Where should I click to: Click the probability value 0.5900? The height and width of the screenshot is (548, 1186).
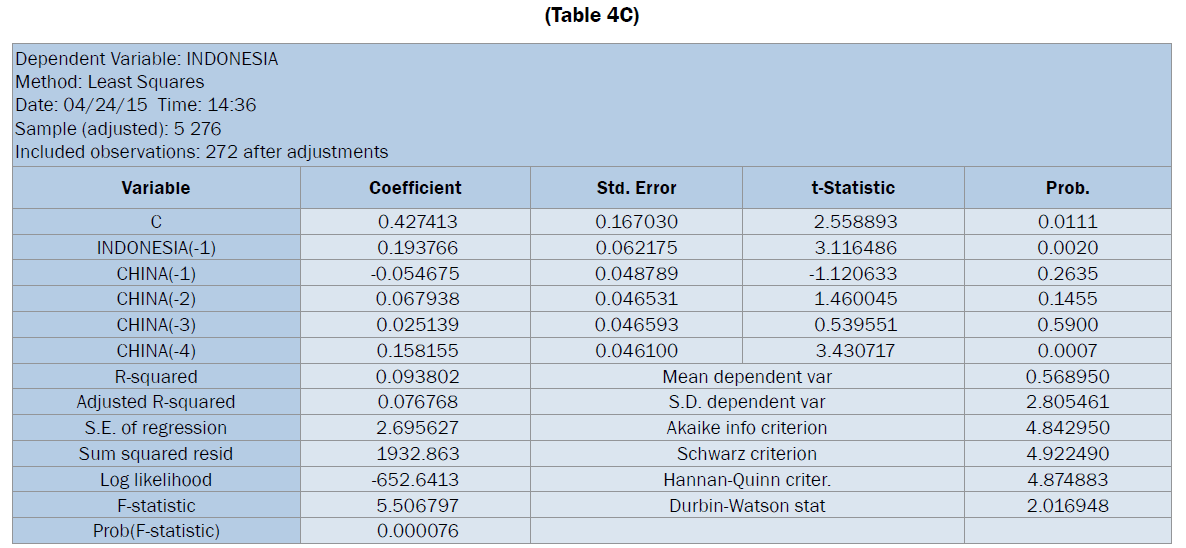[1067, 325]
